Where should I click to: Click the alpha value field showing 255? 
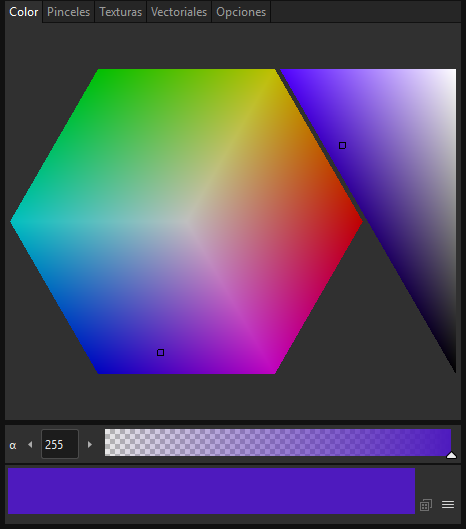[x=60, y=444]
